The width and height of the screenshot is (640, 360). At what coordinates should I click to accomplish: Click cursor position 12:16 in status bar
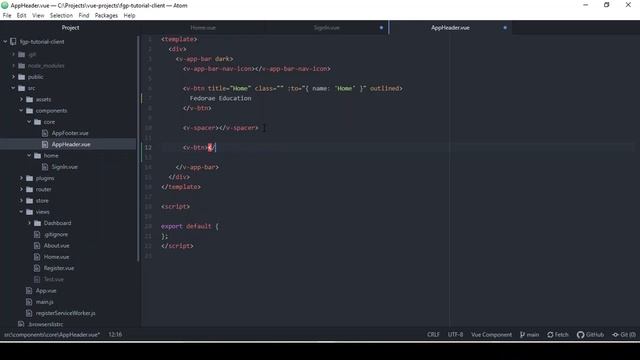tap(115, 335)
